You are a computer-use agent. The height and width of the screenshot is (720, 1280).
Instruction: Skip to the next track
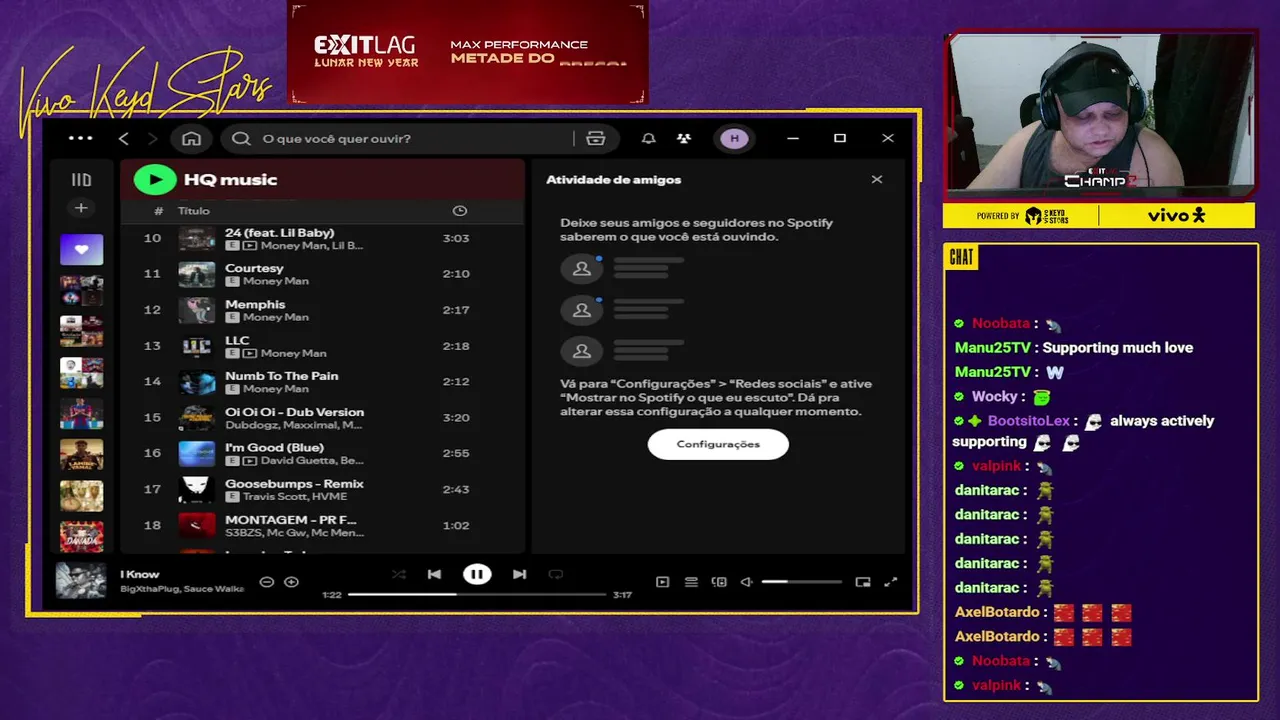pyautogui.click(x=519, y=574)
